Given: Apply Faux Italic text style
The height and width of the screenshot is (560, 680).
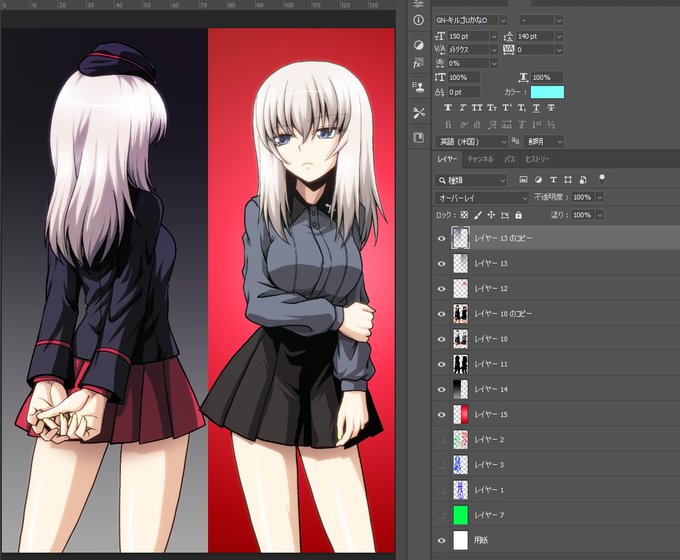Looking at the screenshot, I should [463, 108].
